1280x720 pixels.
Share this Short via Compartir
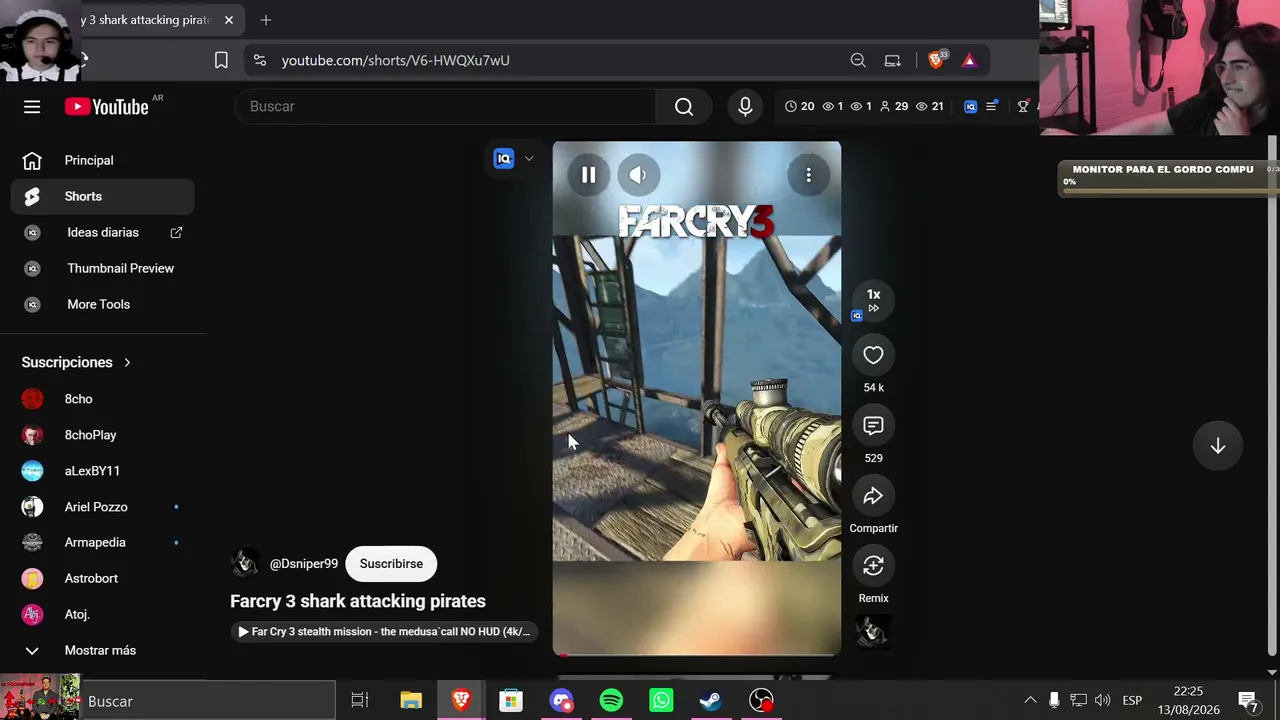tap(873, 496)
